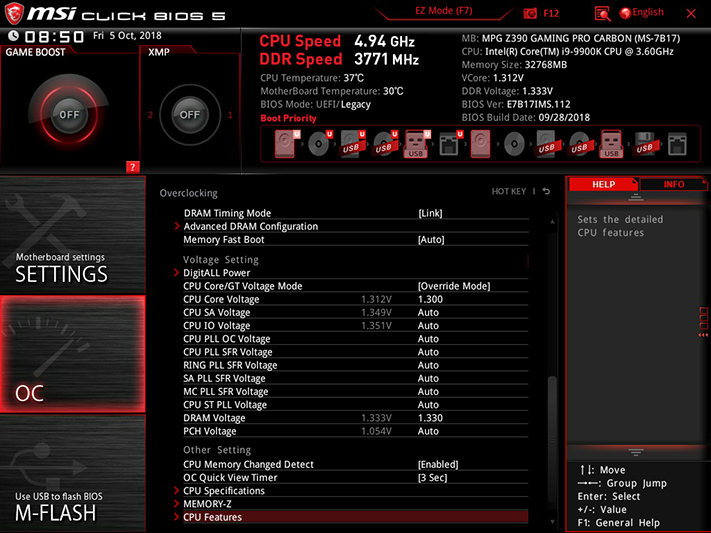Open the OC overclocking section
The image size is (711, 533).
[73, 354]
